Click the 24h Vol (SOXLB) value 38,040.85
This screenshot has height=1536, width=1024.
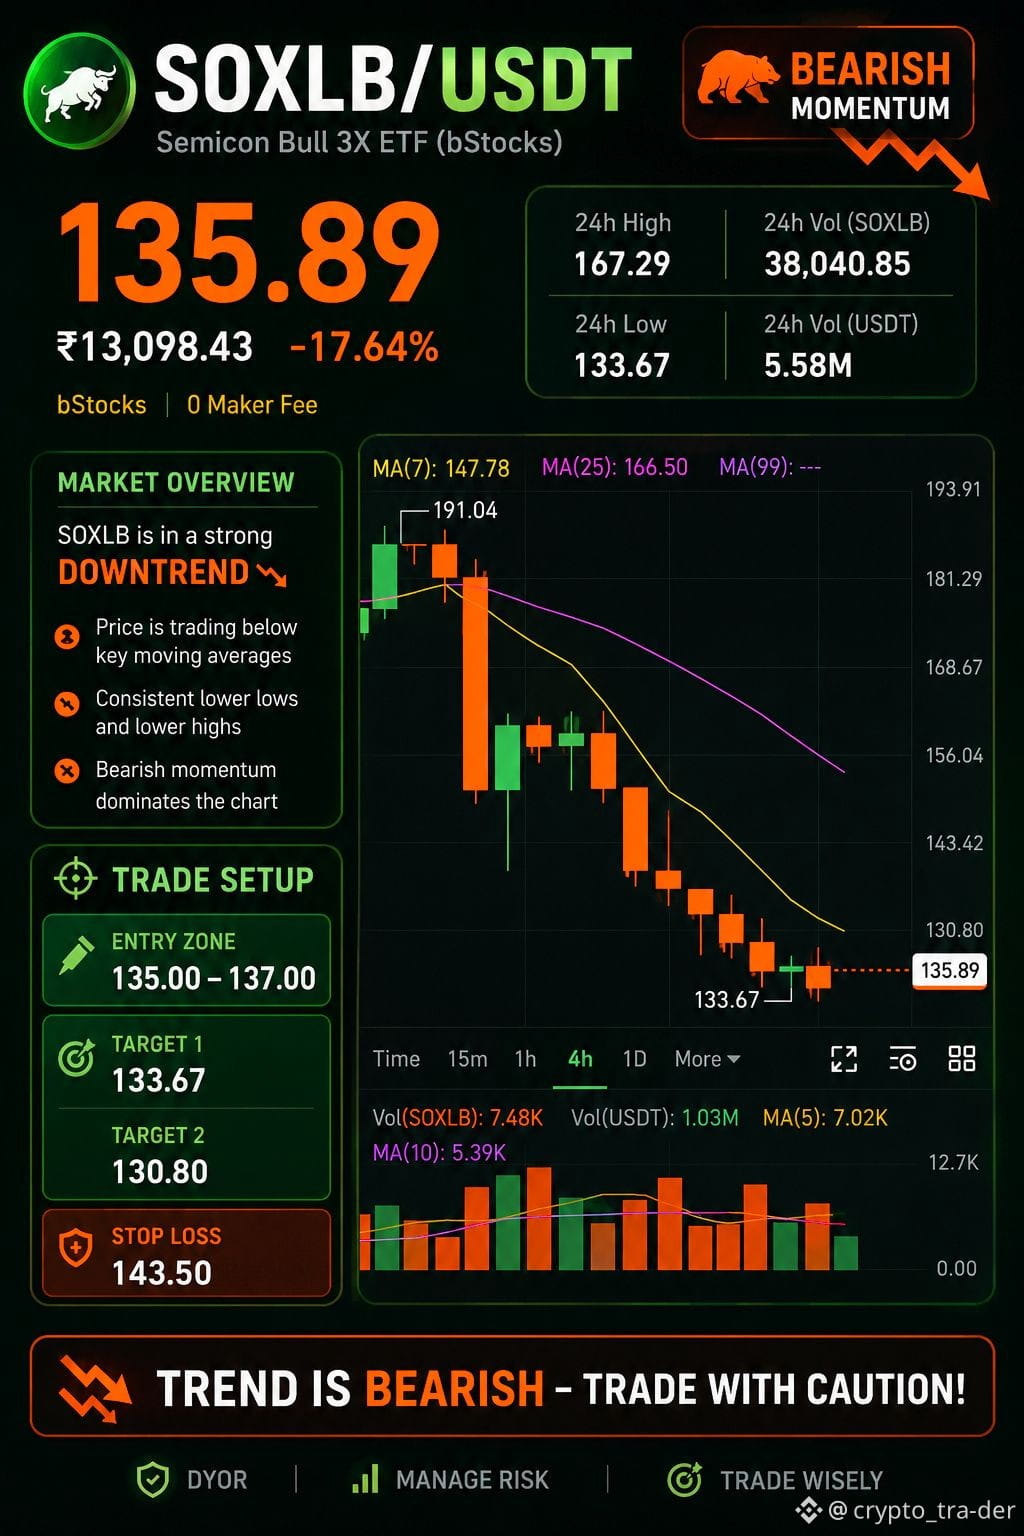pos(838,264)
